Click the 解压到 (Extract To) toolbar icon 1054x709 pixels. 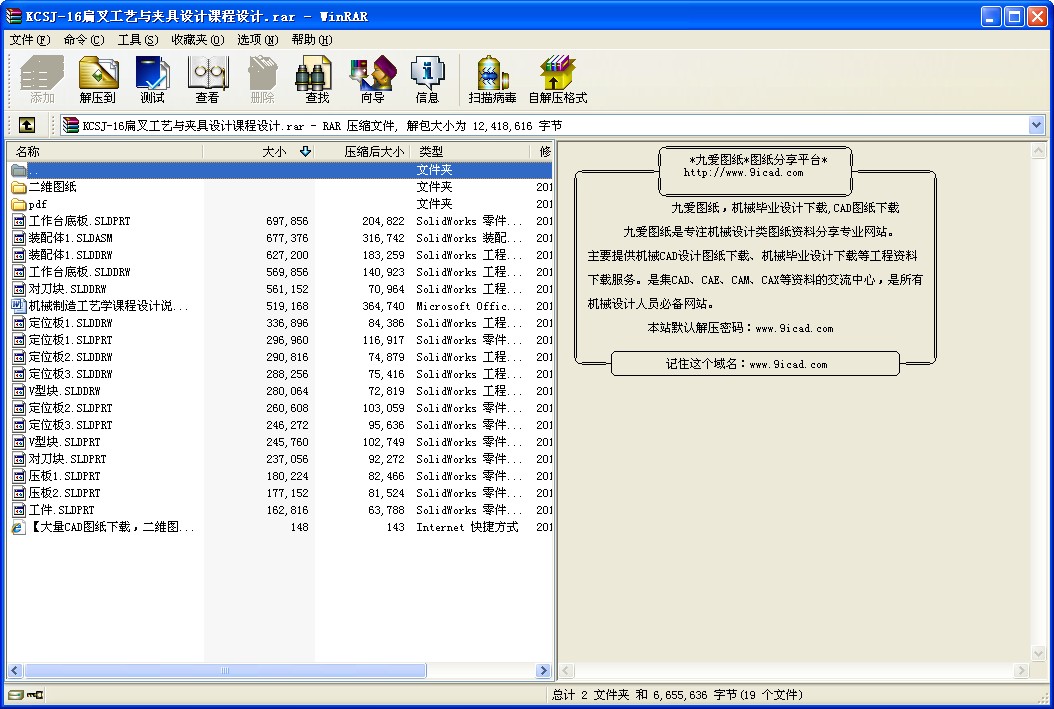(x=98, y=79)
